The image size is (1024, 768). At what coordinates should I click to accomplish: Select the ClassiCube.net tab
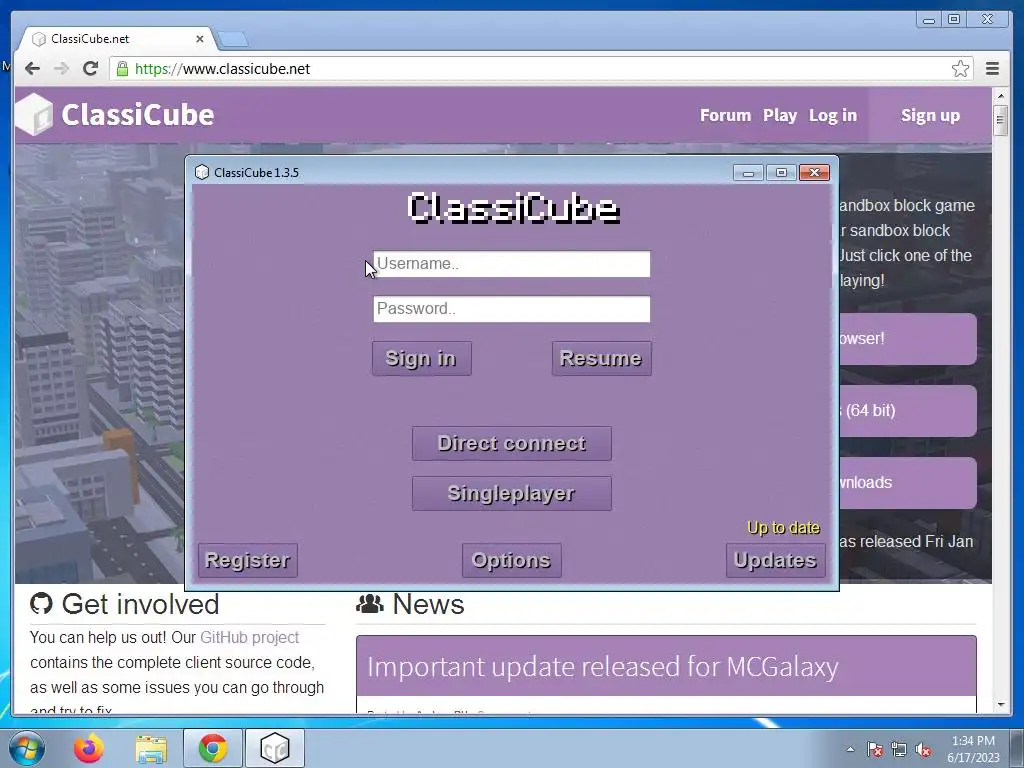(x=118, y=39)
